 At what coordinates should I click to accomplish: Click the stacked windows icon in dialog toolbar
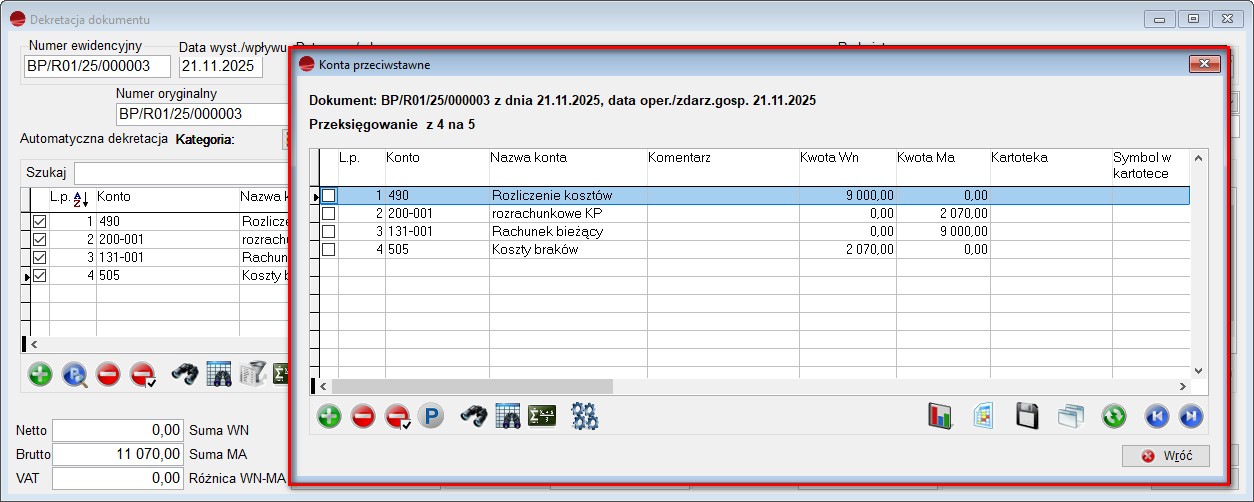click(x=1071, y=416)
